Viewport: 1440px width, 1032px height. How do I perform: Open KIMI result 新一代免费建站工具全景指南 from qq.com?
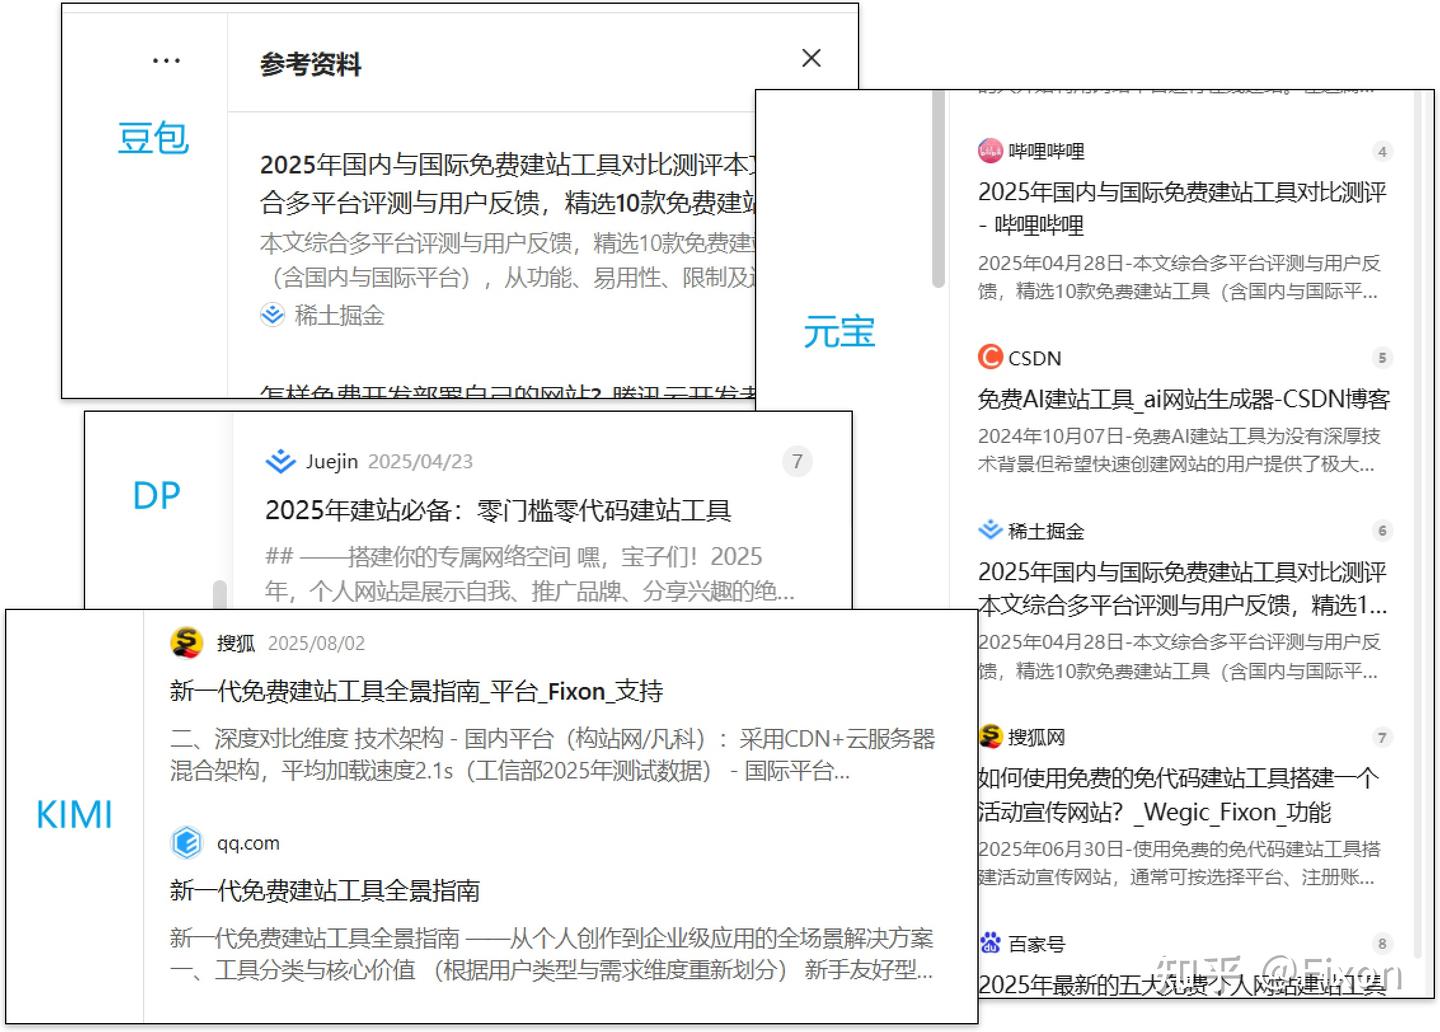click(325, 890)
